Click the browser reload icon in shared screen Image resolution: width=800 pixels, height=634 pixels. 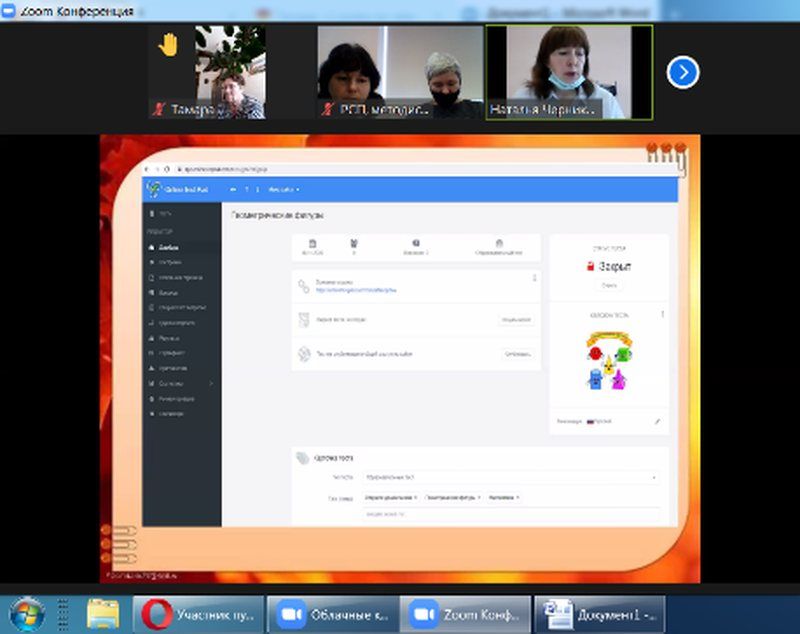(x=167, y=169)
